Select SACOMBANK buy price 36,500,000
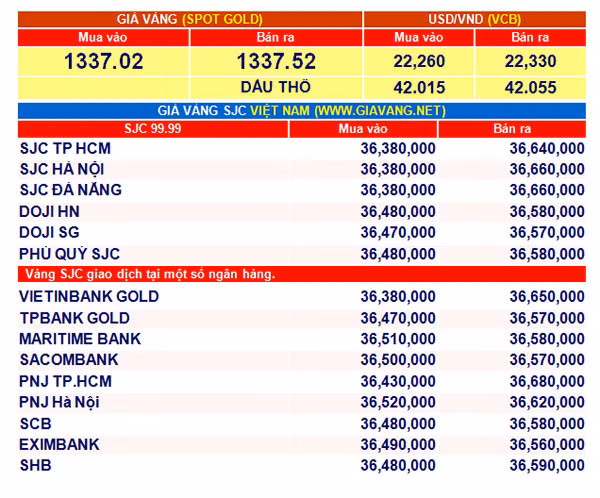The image size is (600, 498). pyautogui.click(x=398, y=360)
